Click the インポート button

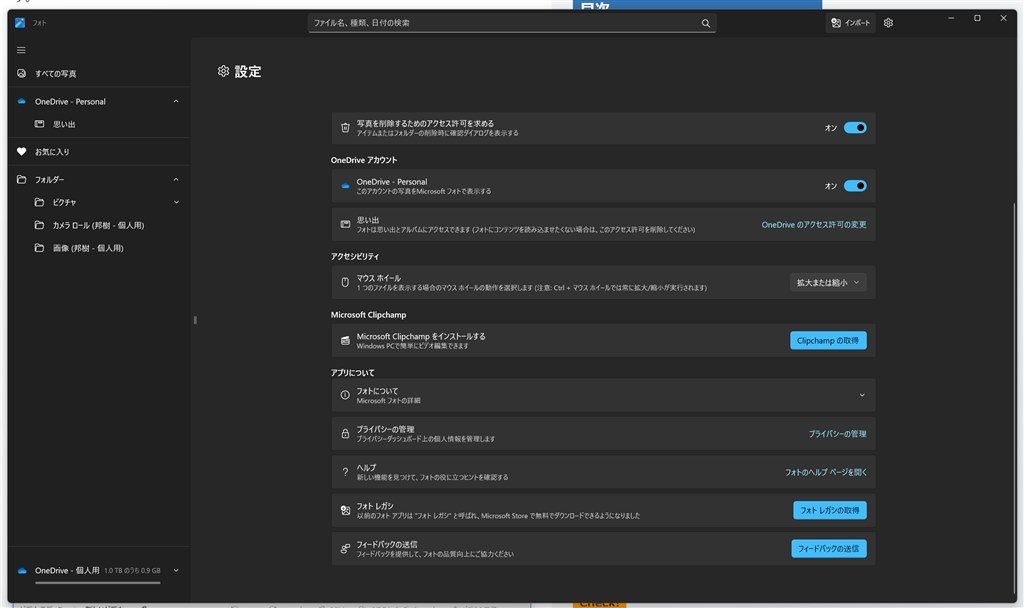coord(850,23)
